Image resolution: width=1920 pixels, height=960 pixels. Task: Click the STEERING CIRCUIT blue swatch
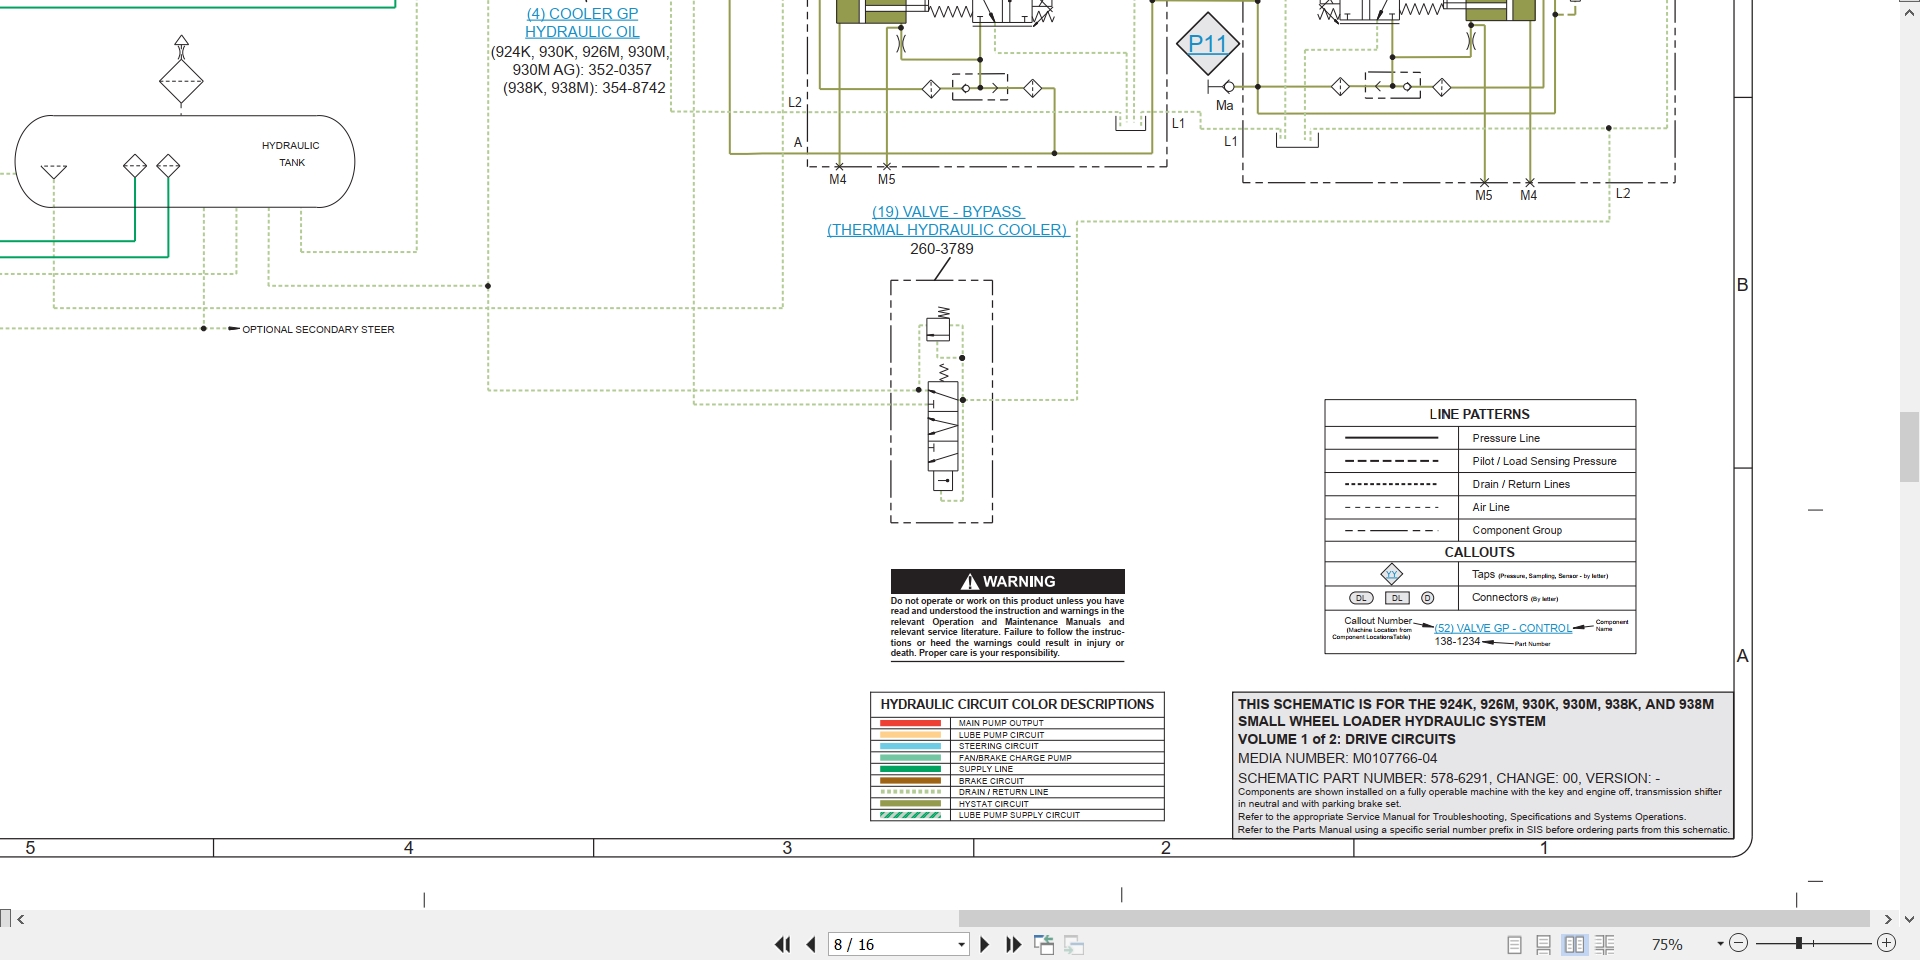click(x=910, y=746)
